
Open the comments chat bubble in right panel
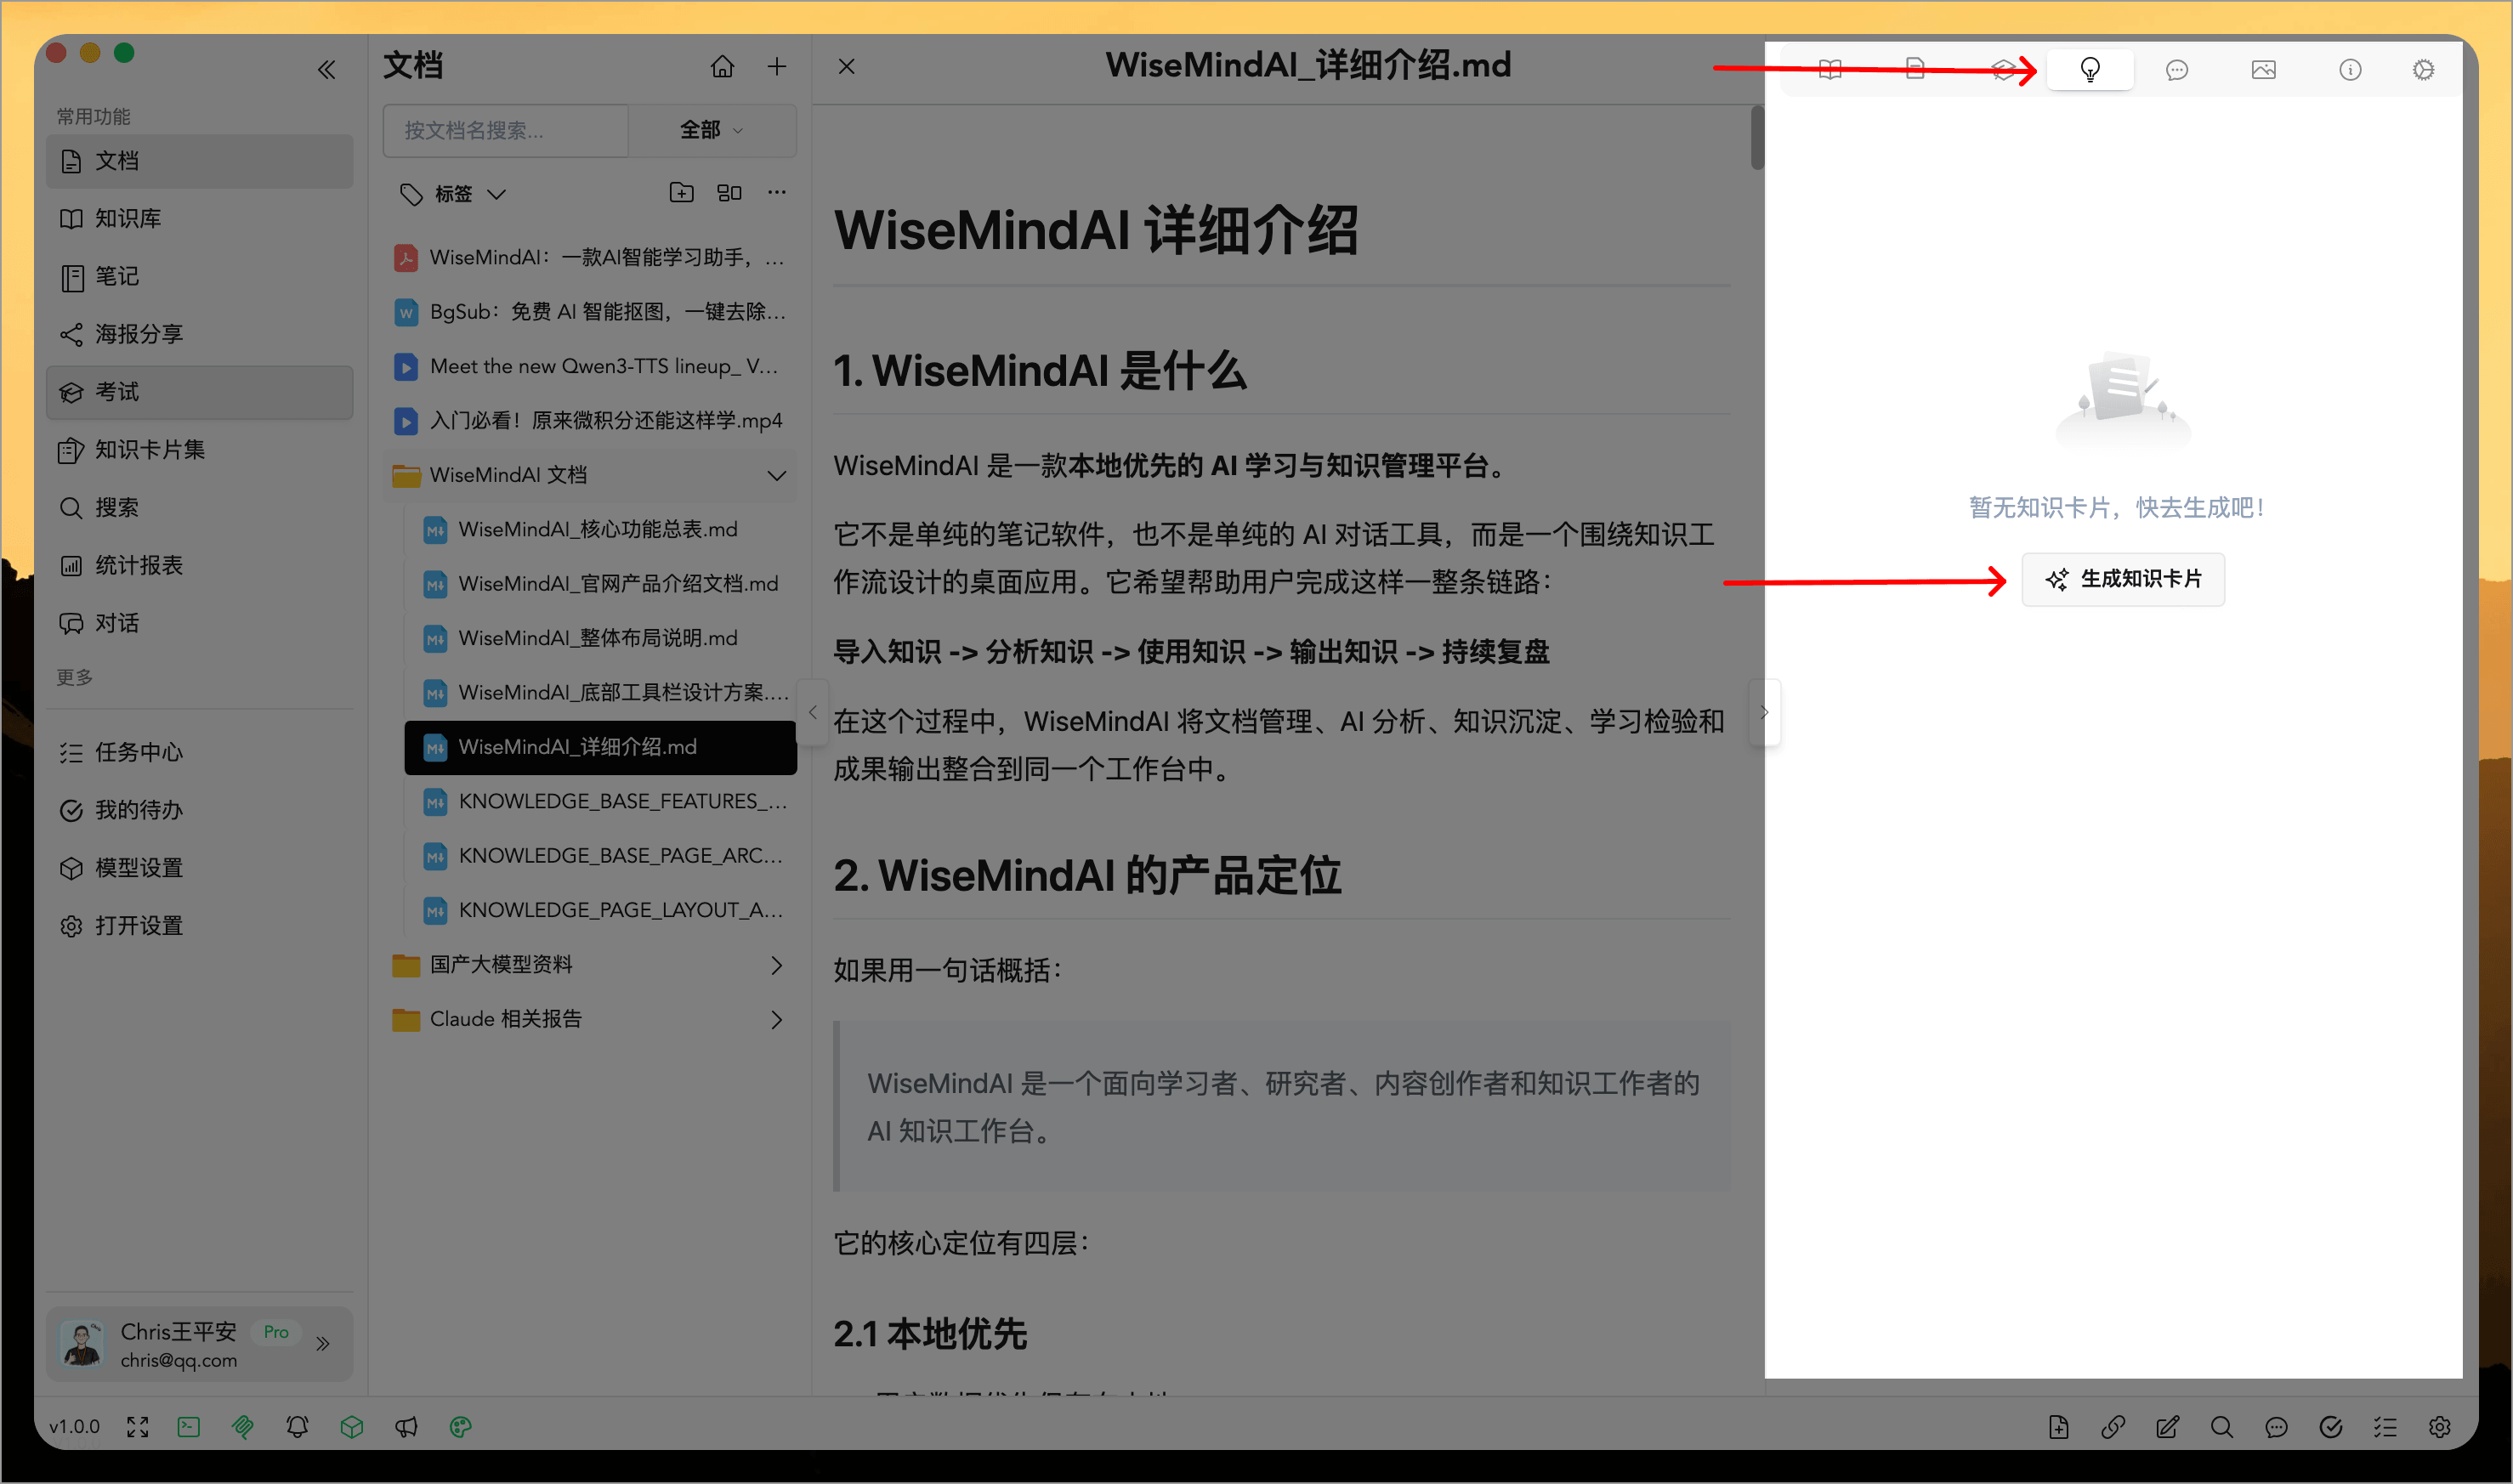[x=2176, y=69]
